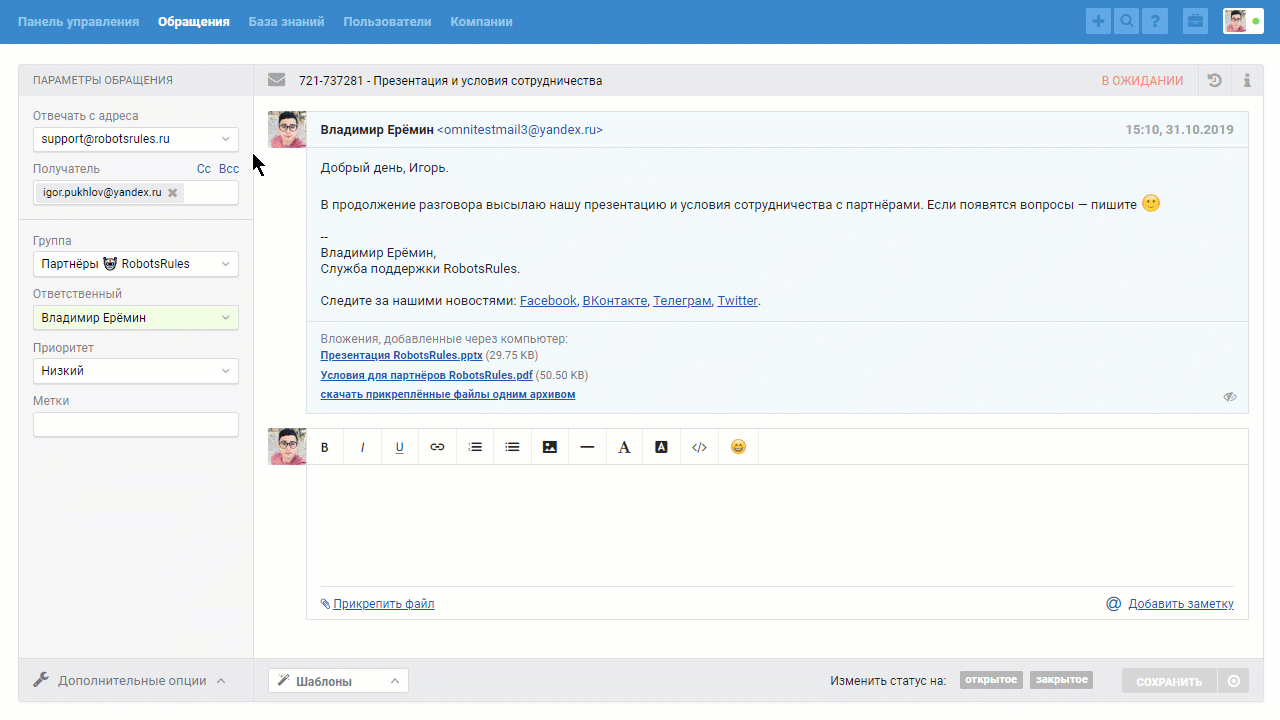Open the "Приоритет" dropdown set to Низкий
The height and width of the screenshot is (720, 1280).
(136, 371)
